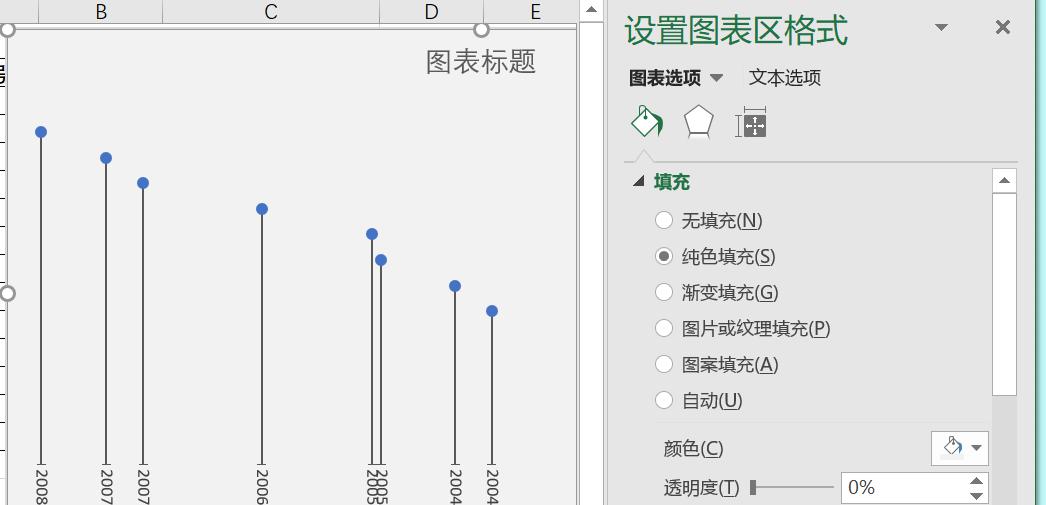This screenshot has height=505, width=1046.
Task: Open the Fill & Line paint bucket tab
Action: click(x=646, y=122)
